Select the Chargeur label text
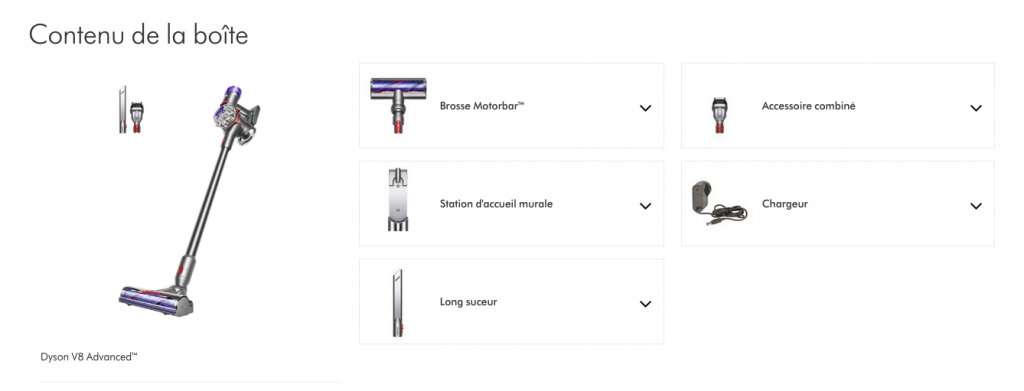Viewport: 1024px width, 391px height. 785,204
